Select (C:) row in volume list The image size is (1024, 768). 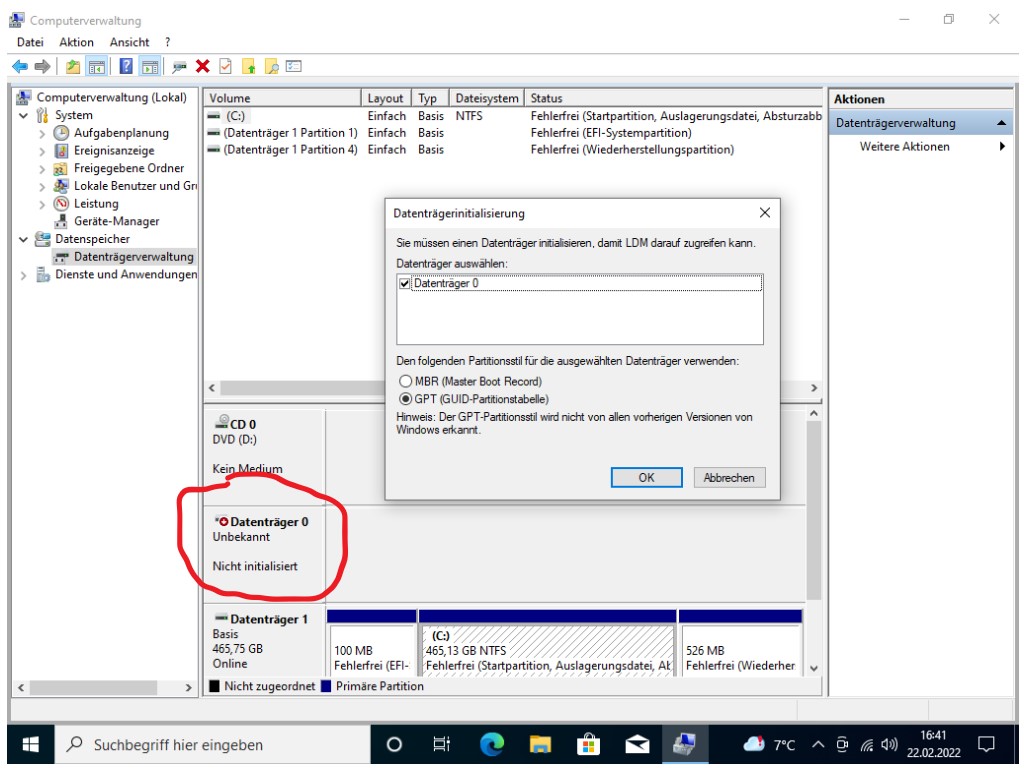pyautogui.click(x=513, y=116)
